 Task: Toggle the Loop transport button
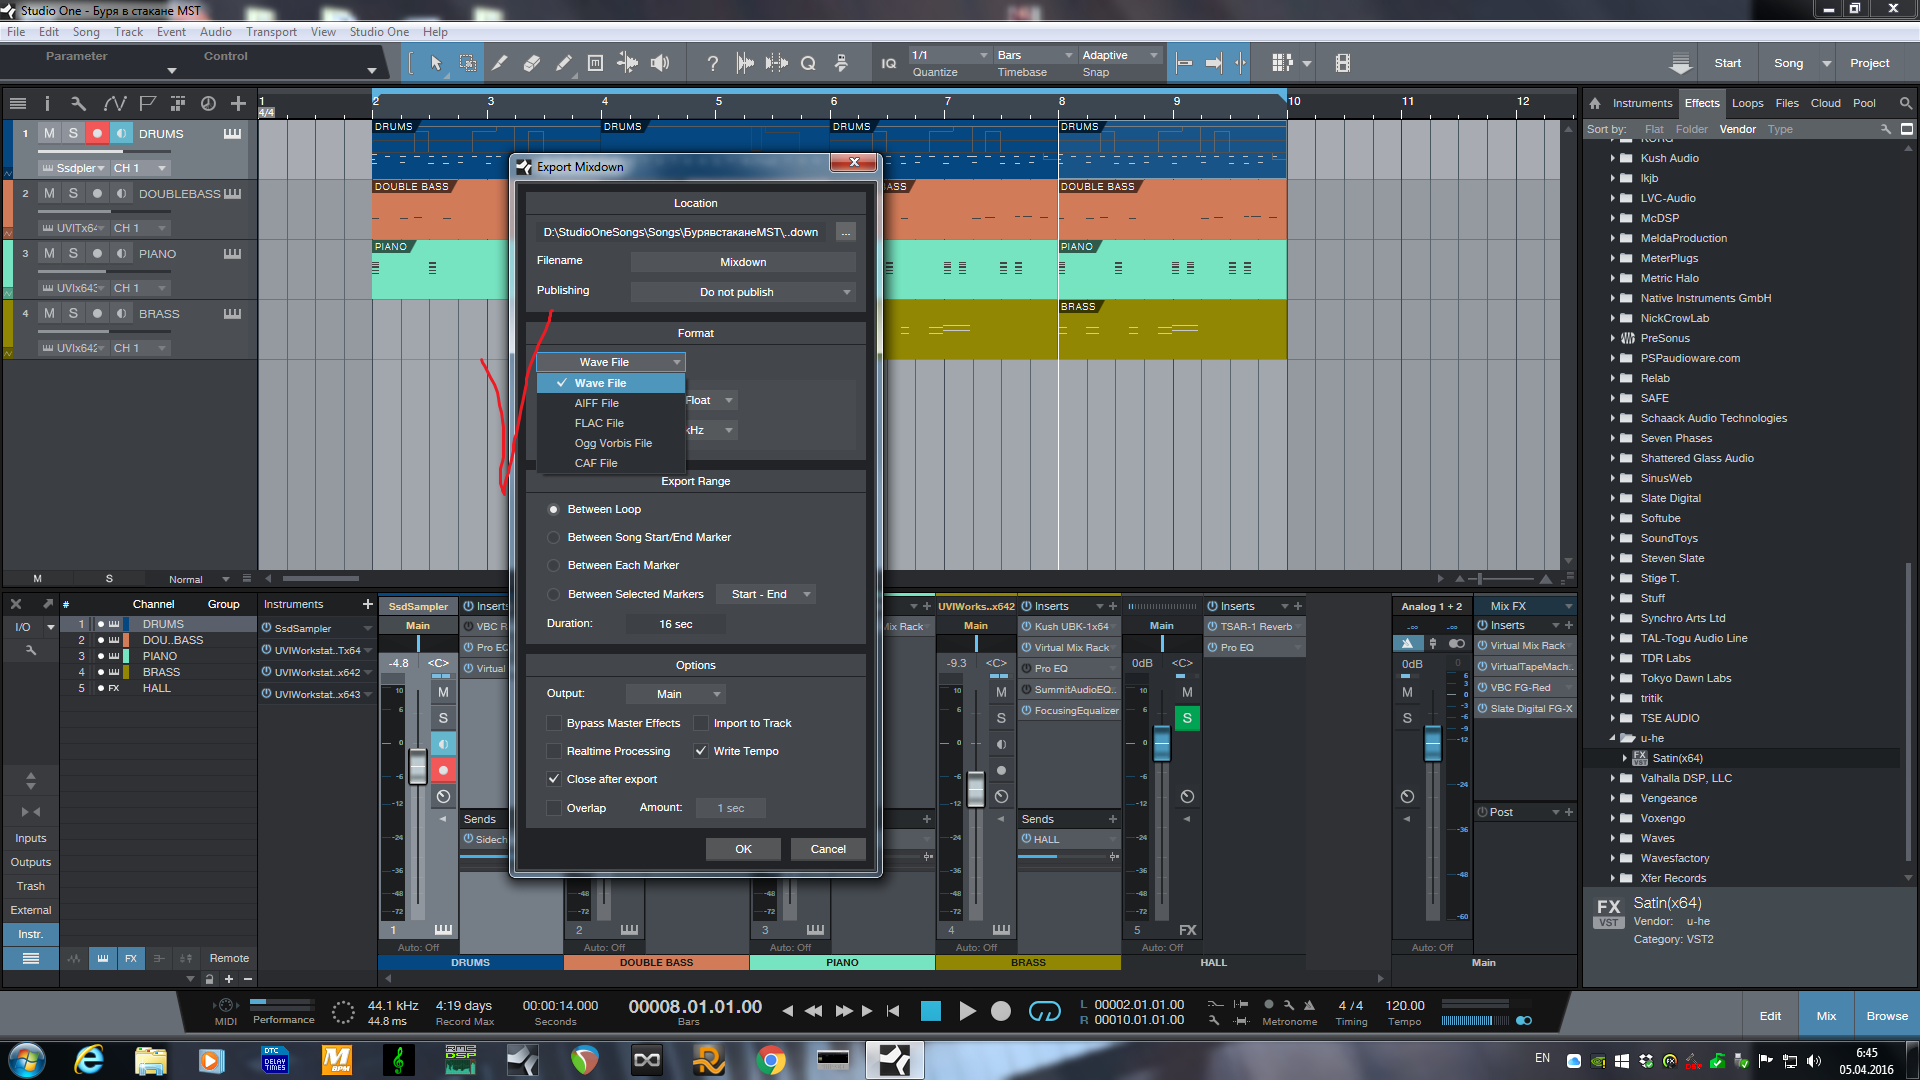click(x=1044, y=1011)
